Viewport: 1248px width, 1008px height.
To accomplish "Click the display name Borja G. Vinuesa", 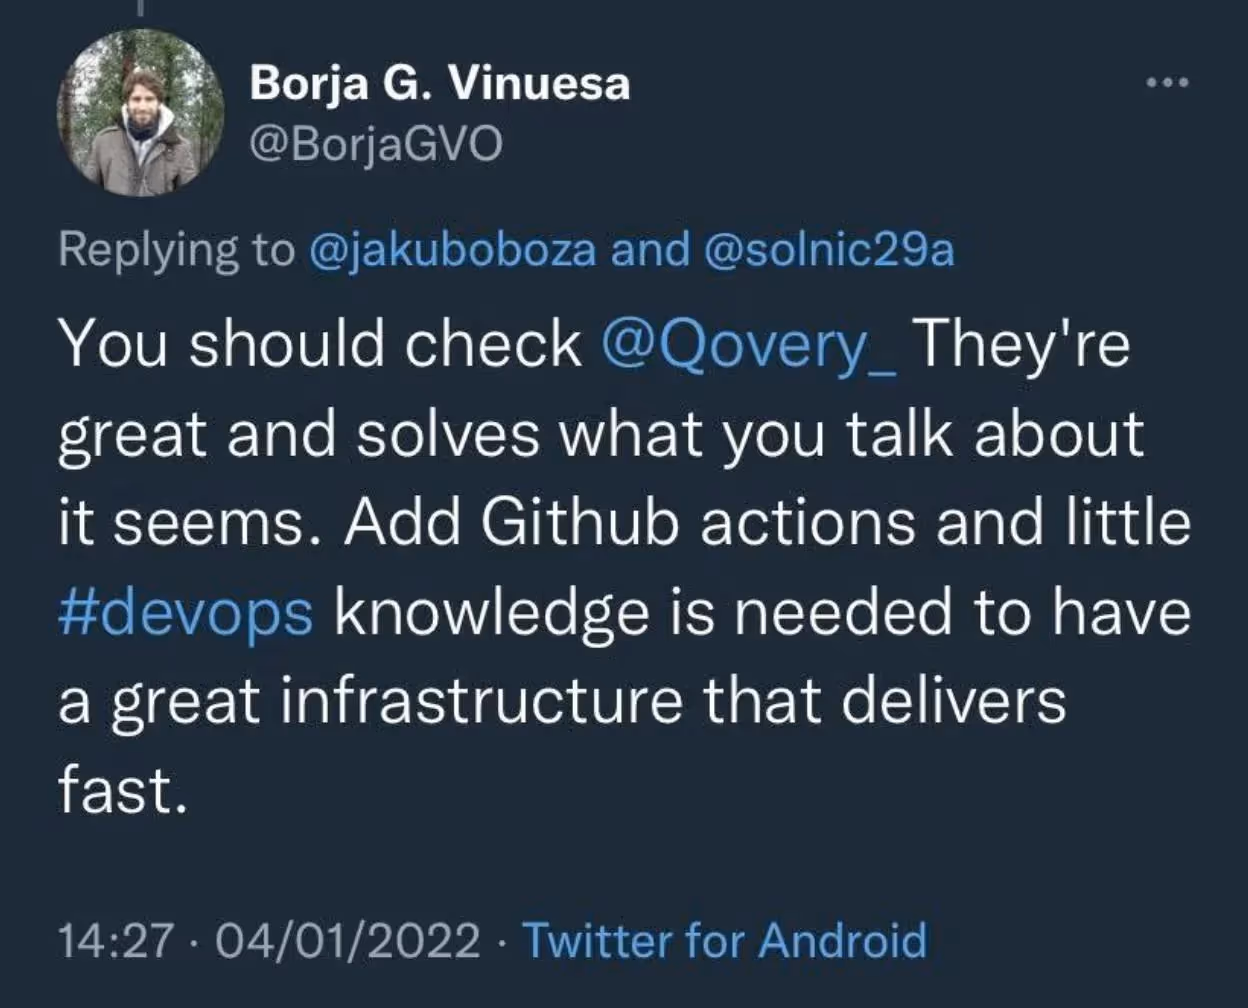I will (x=440, y=82).
